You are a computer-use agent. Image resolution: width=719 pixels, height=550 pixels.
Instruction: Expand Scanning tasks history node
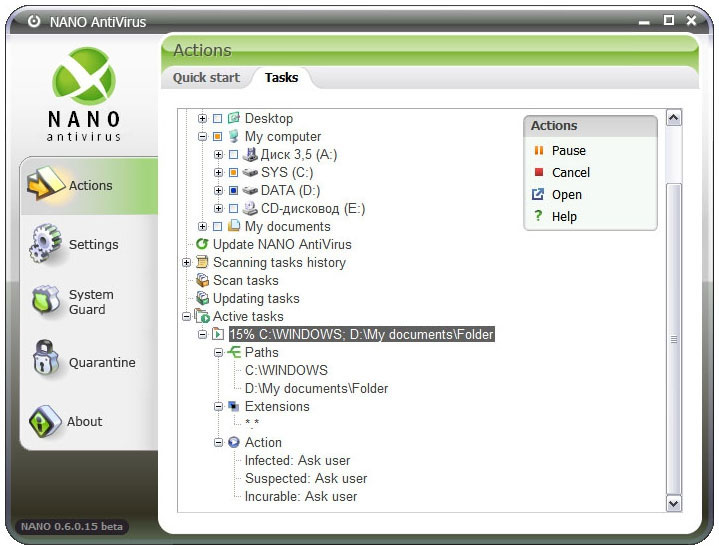pos(186,262)
